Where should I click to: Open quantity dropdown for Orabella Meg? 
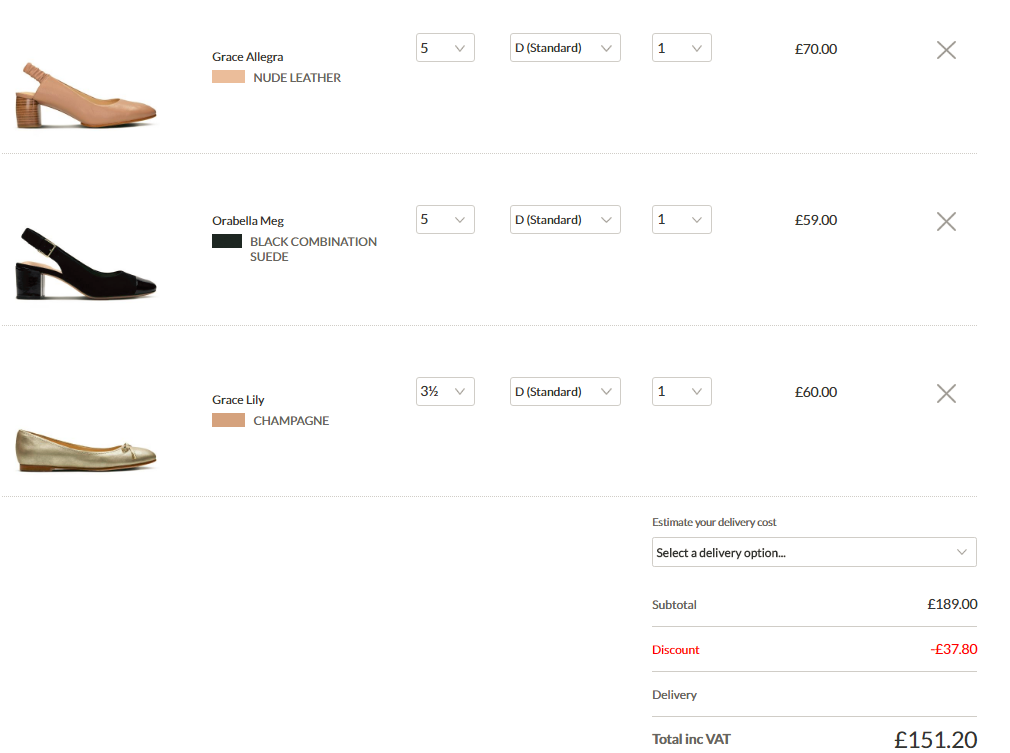(681, 220)
